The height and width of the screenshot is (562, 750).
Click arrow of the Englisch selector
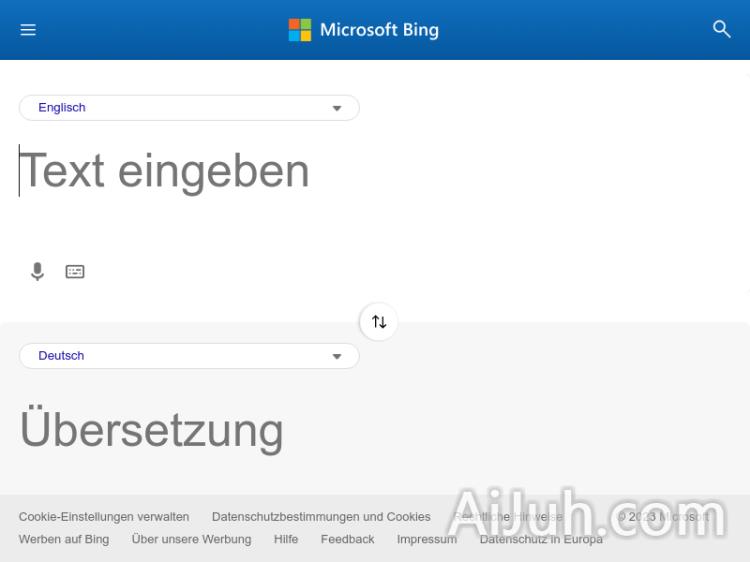pyautogui.click(x=337, y=108)
